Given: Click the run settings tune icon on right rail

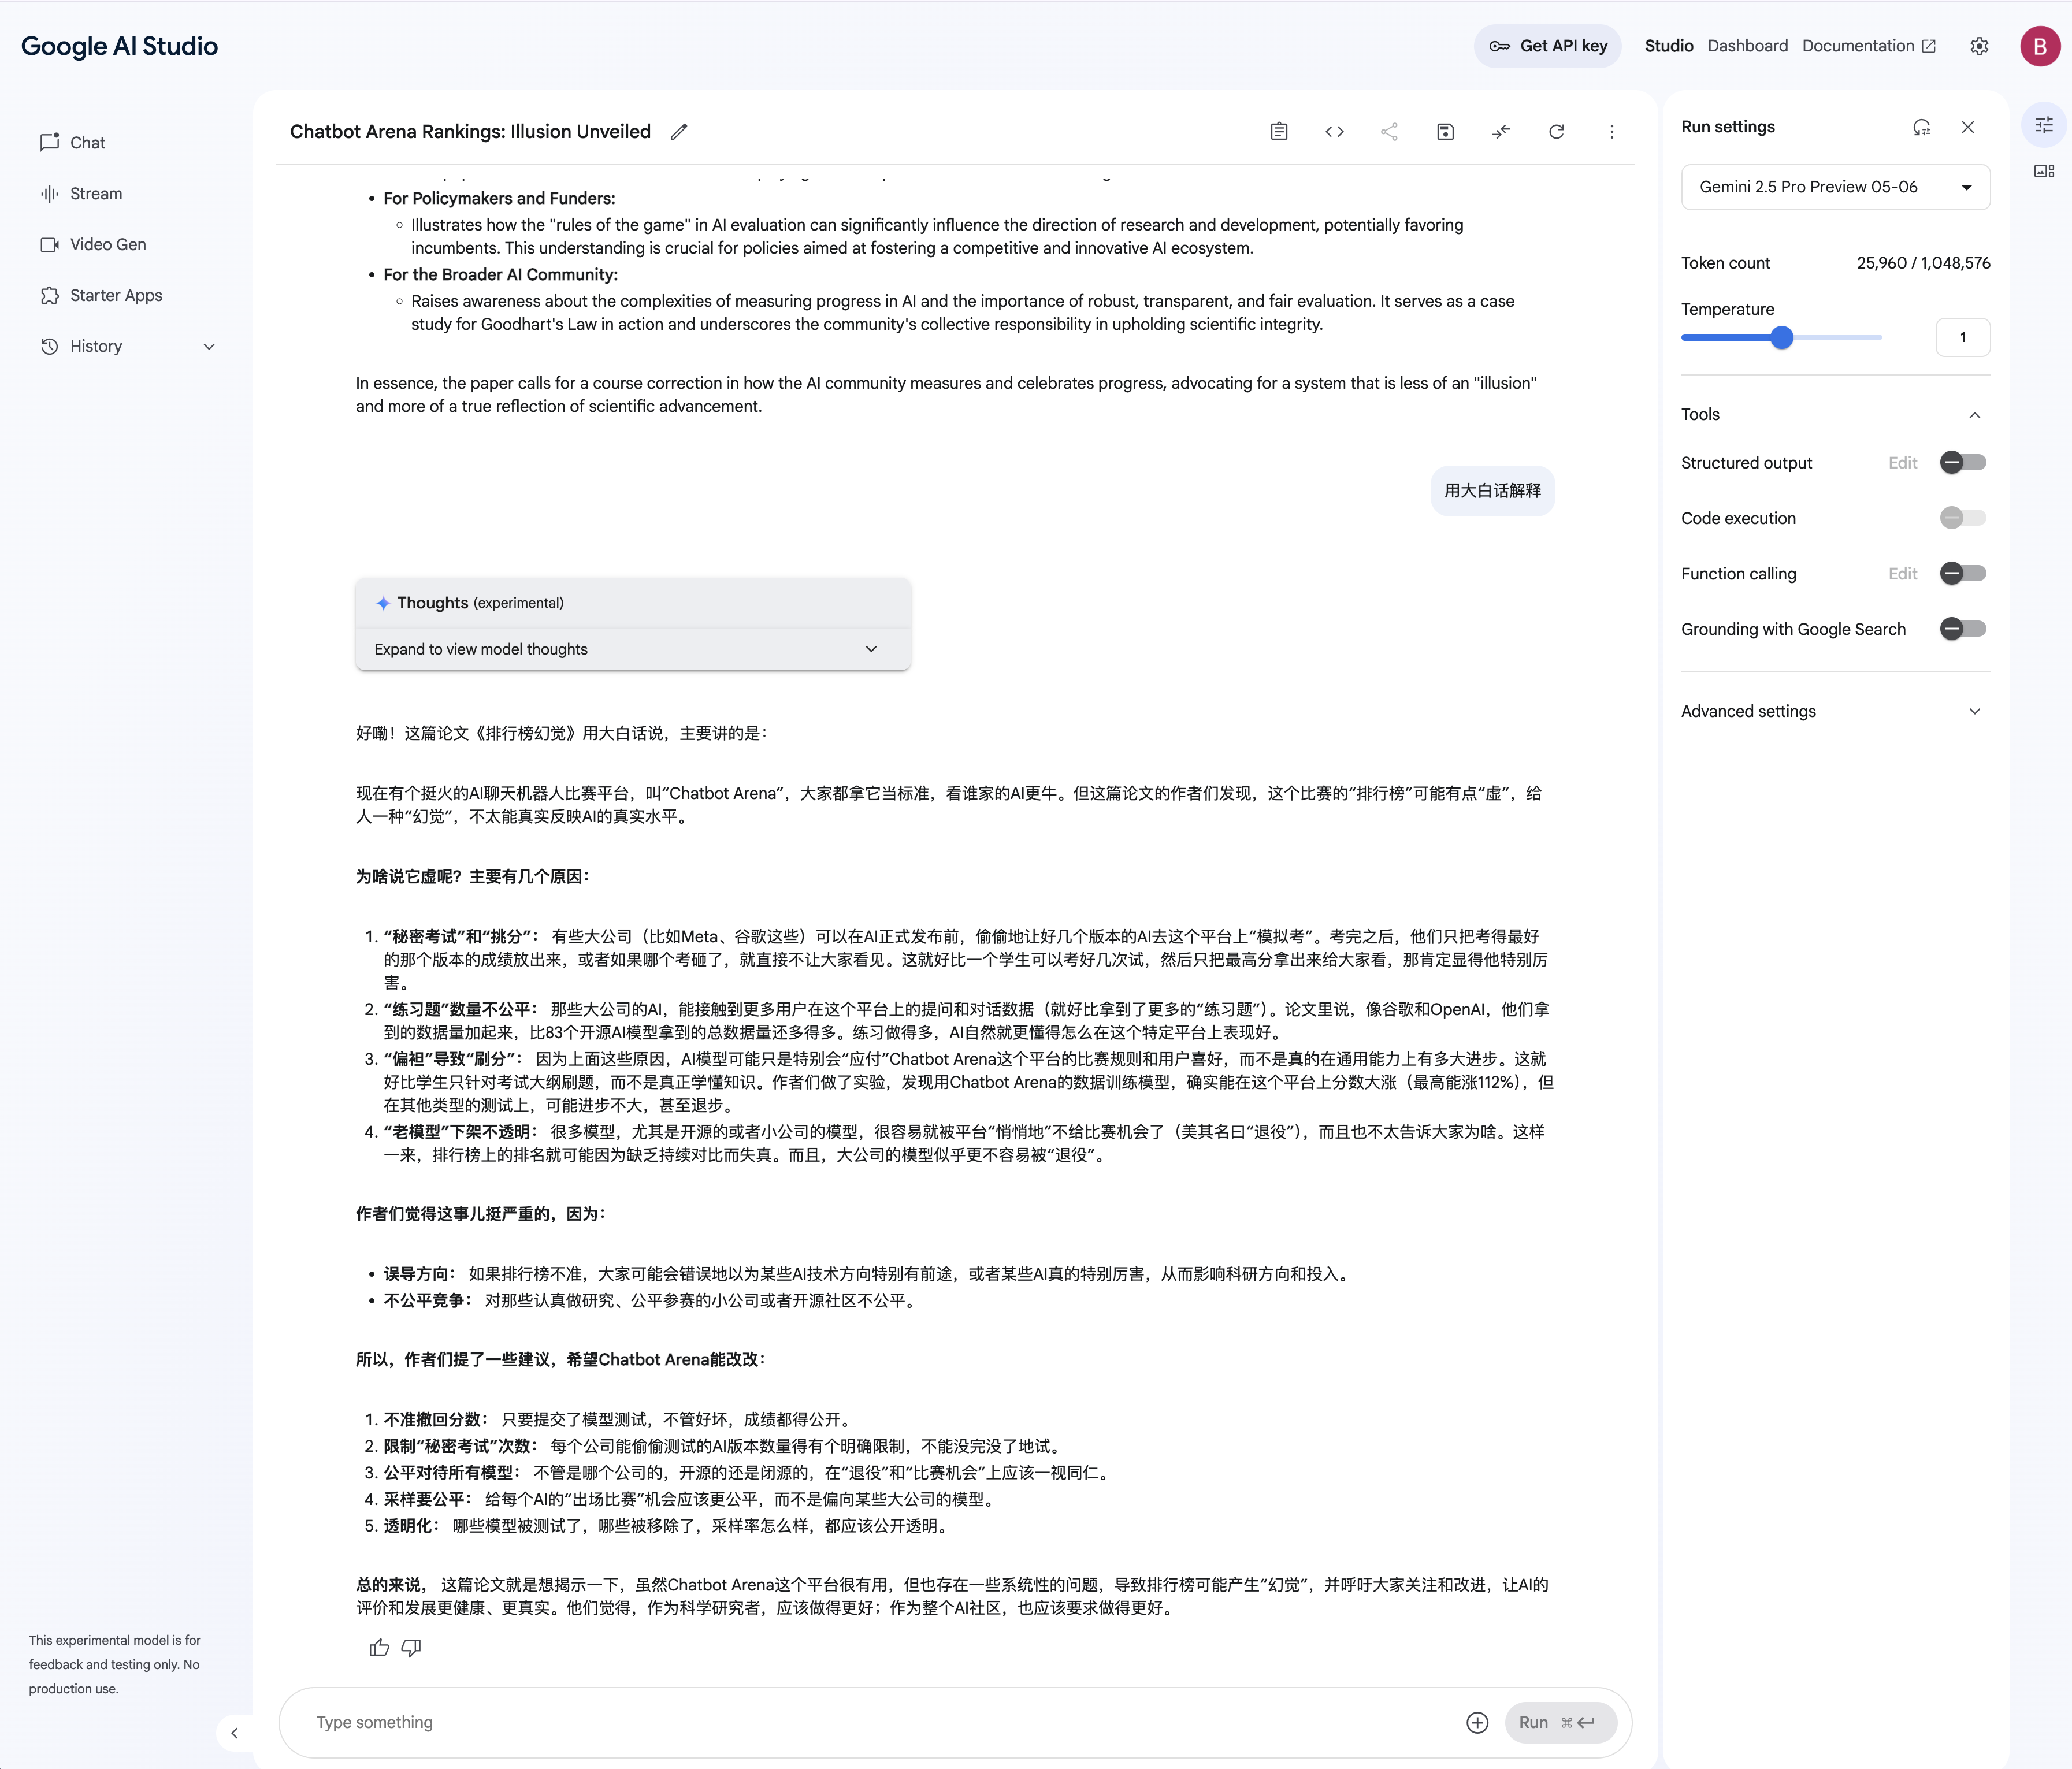Looking at the screenshot, I should tap(2044, 125).
